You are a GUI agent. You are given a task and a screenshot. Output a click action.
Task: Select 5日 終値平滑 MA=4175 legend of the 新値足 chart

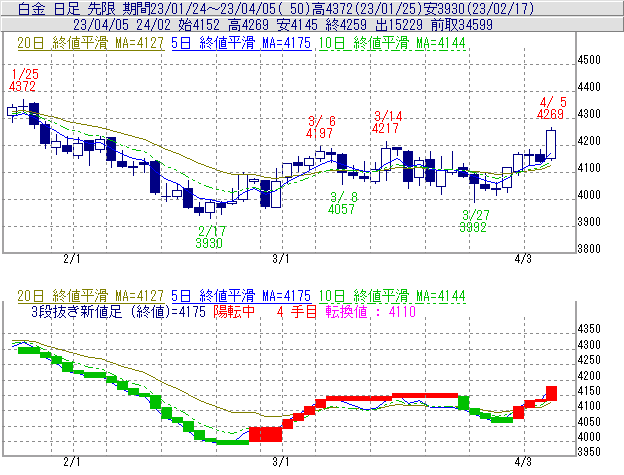tap(241, 296)
